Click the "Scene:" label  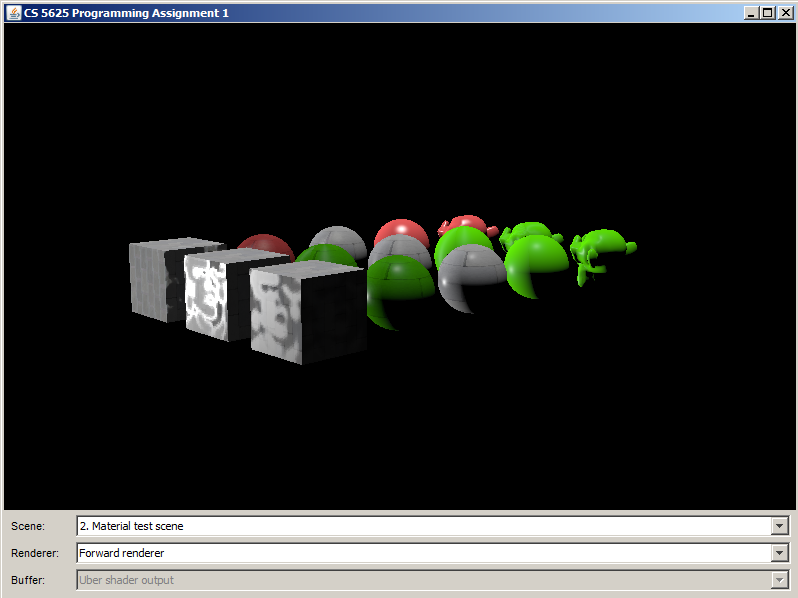pyautogui.click(x=27, y=526)
